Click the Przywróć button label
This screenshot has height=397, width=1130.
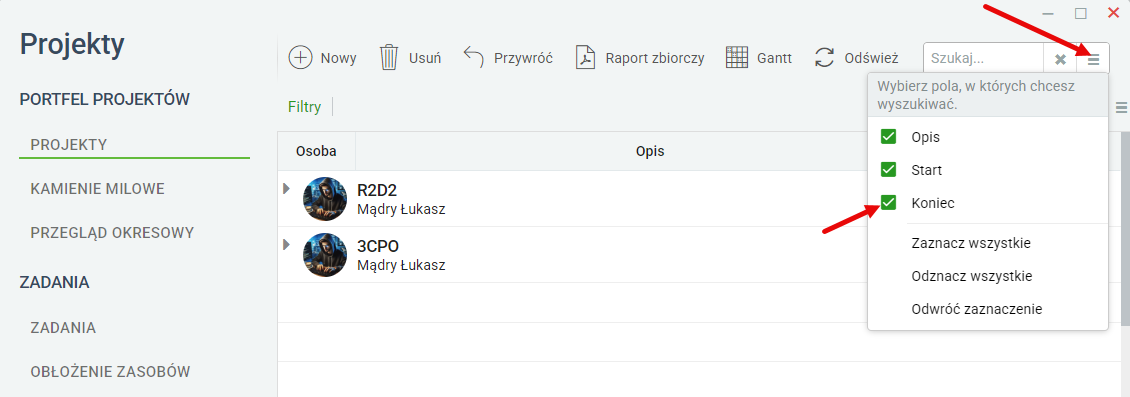(x=523, y=58)
